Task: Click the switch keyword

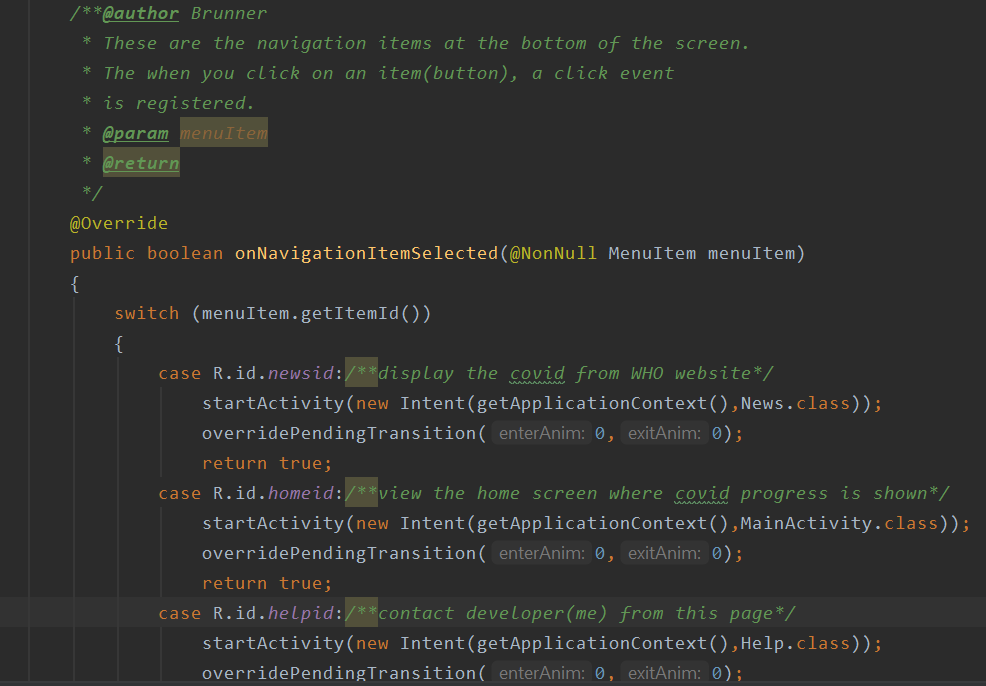Action: pyautogui.click(x=147, y=313)
